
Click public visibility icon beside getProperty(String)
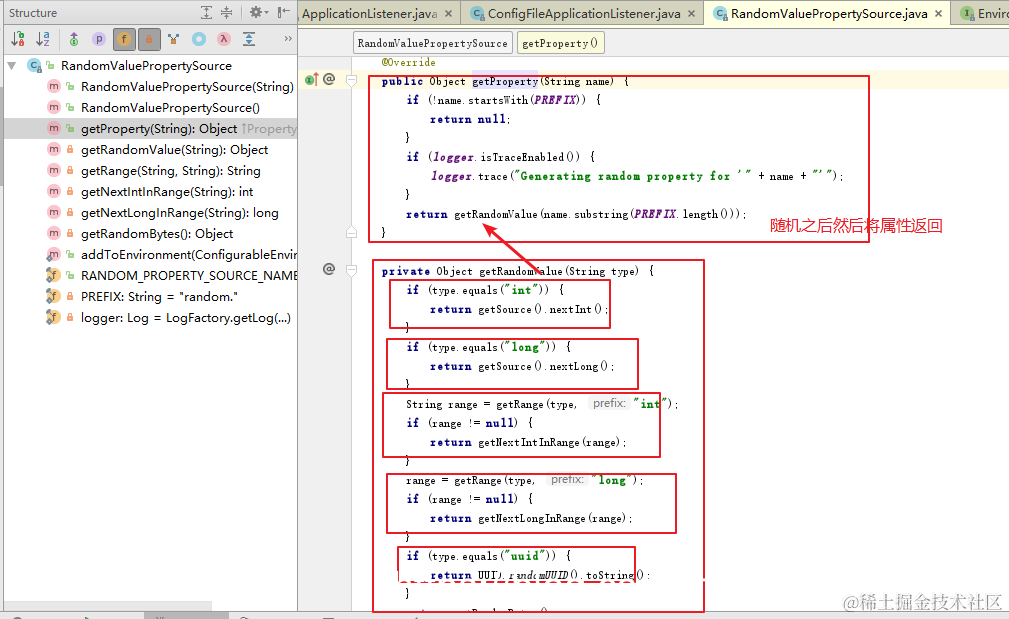70,129
